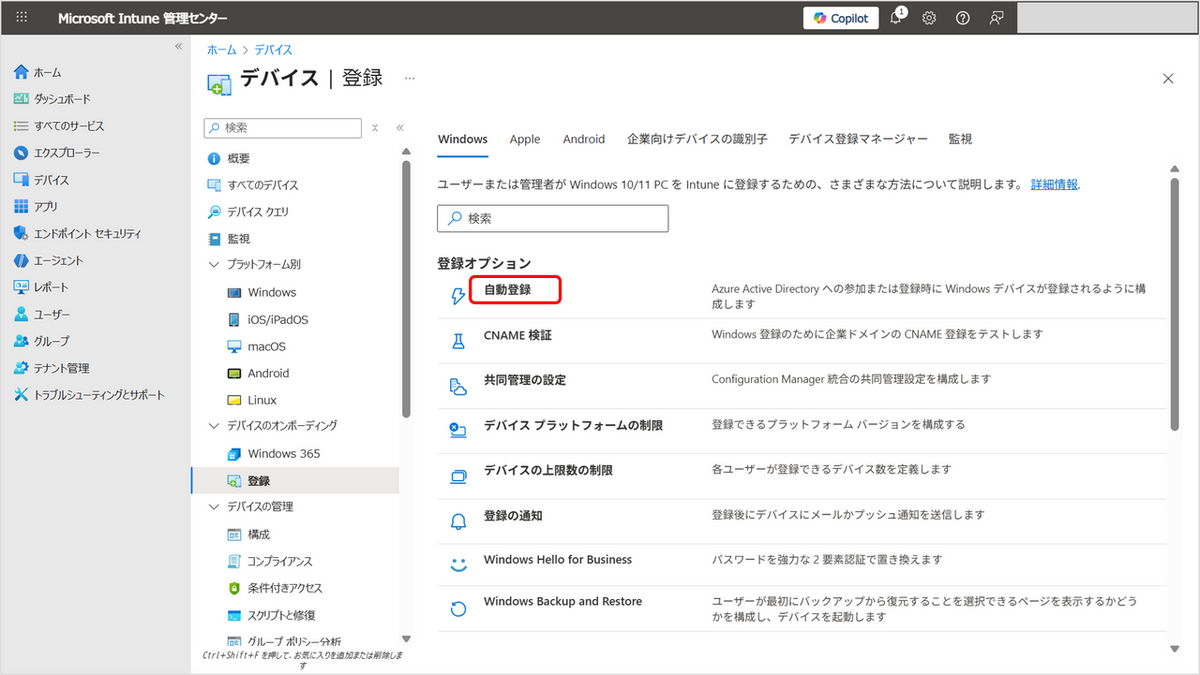Open the app launcher grid icon
Viewport: 1200px width, 675px height.
coord(21,18)
